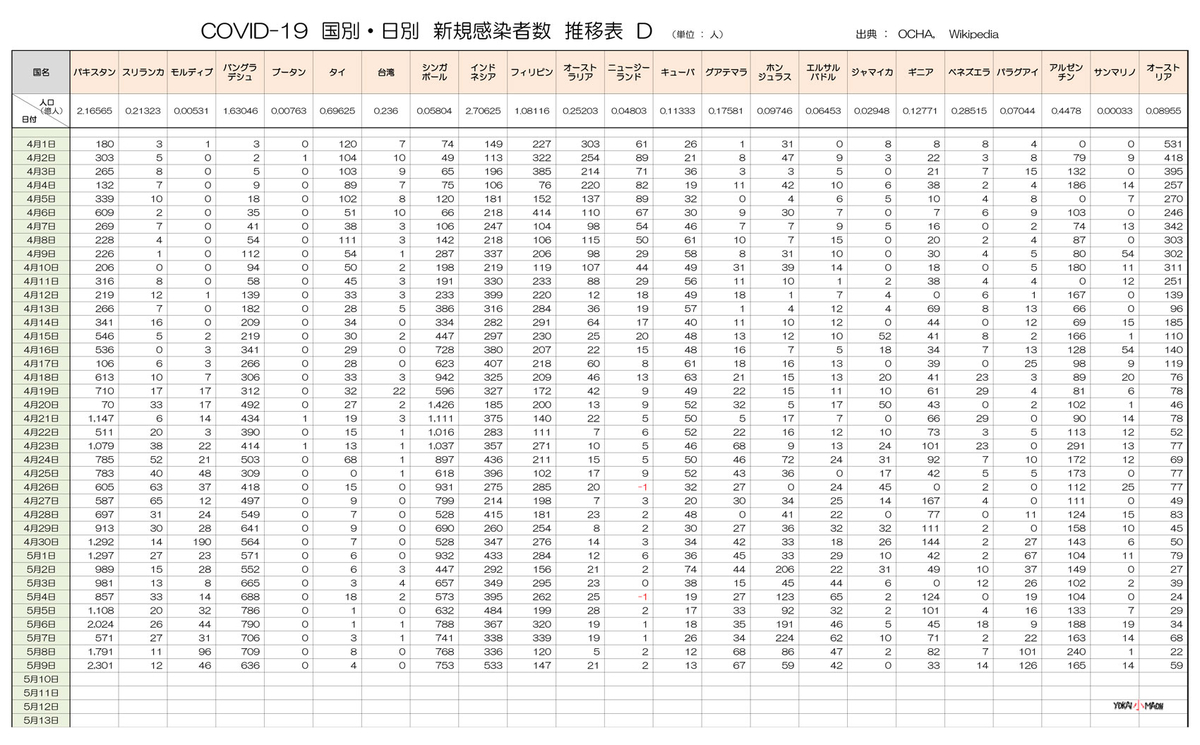Click the ホンジュラス column header
This screenshot has width=1200, height=745.
tap(772, 73)
